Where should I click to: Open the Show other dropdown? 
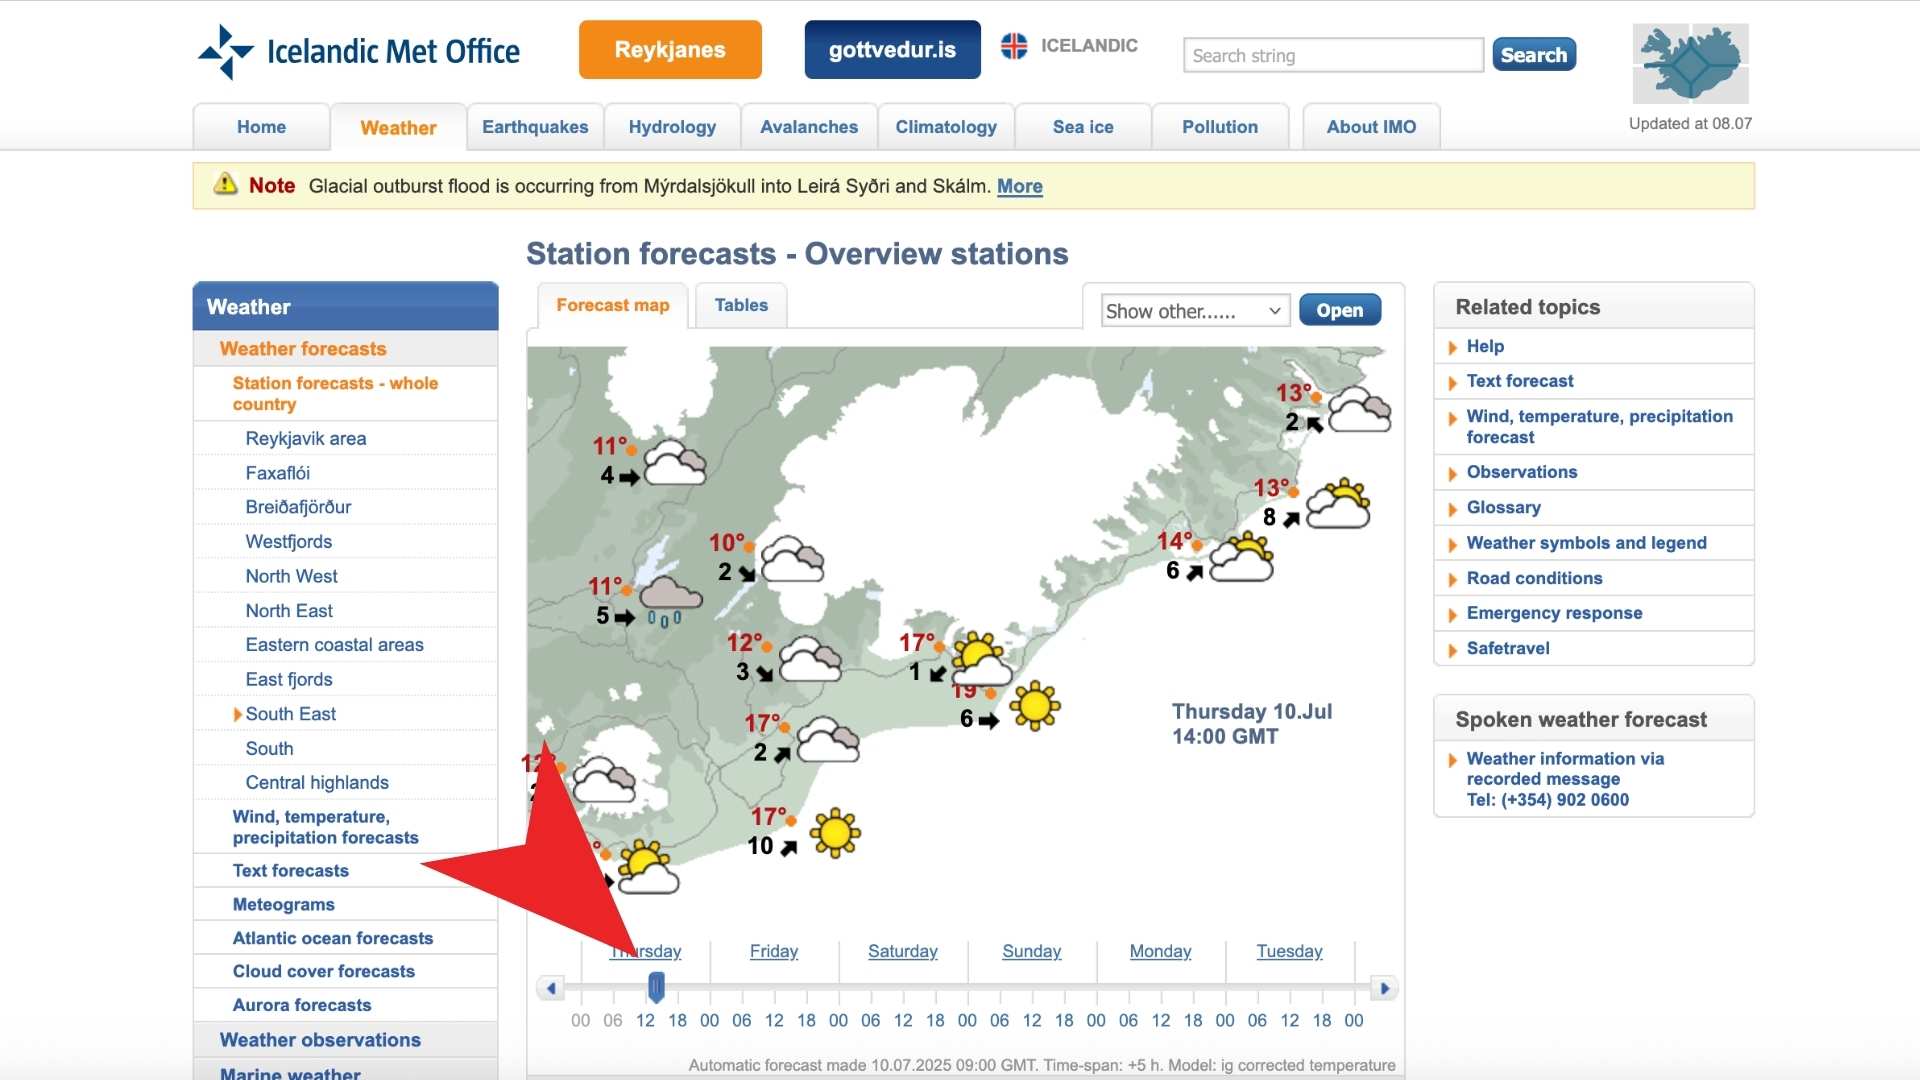[x=1193, y=311]
